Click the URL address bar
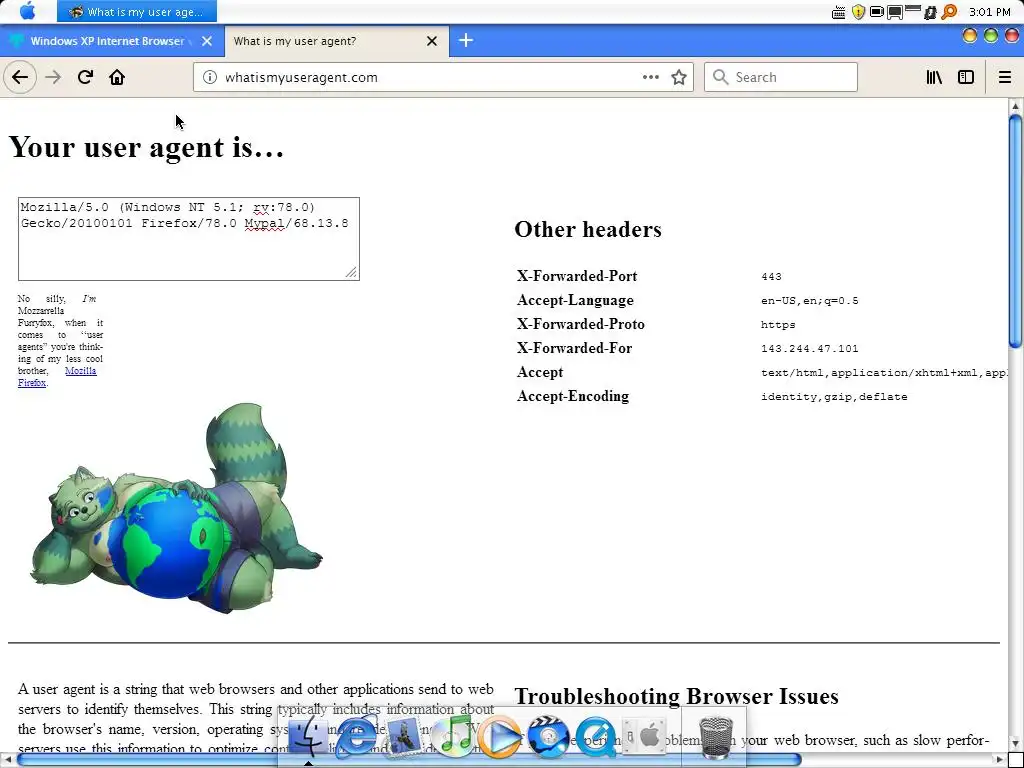The height and width of the screenshot is (768, 1024). point(443,77)
